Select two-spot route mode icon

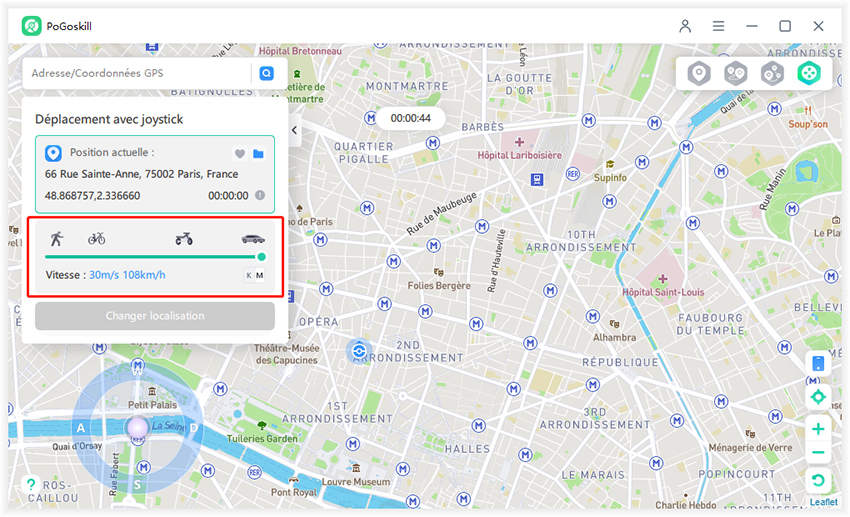coord(736,73)
